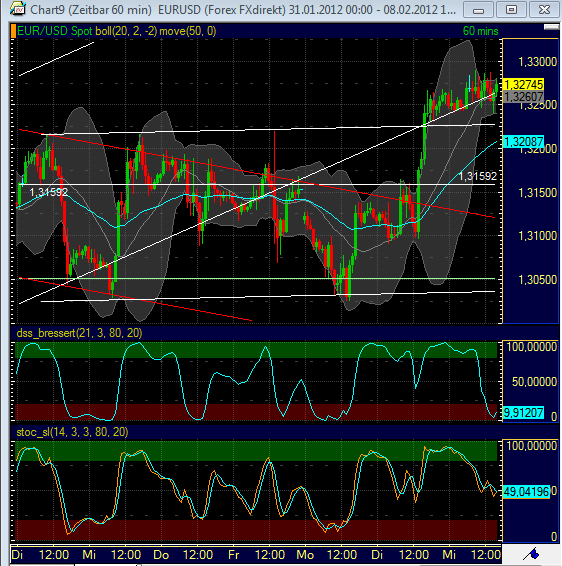Click the right 1,31592 line label in the chart

click(x=478, y=176)
